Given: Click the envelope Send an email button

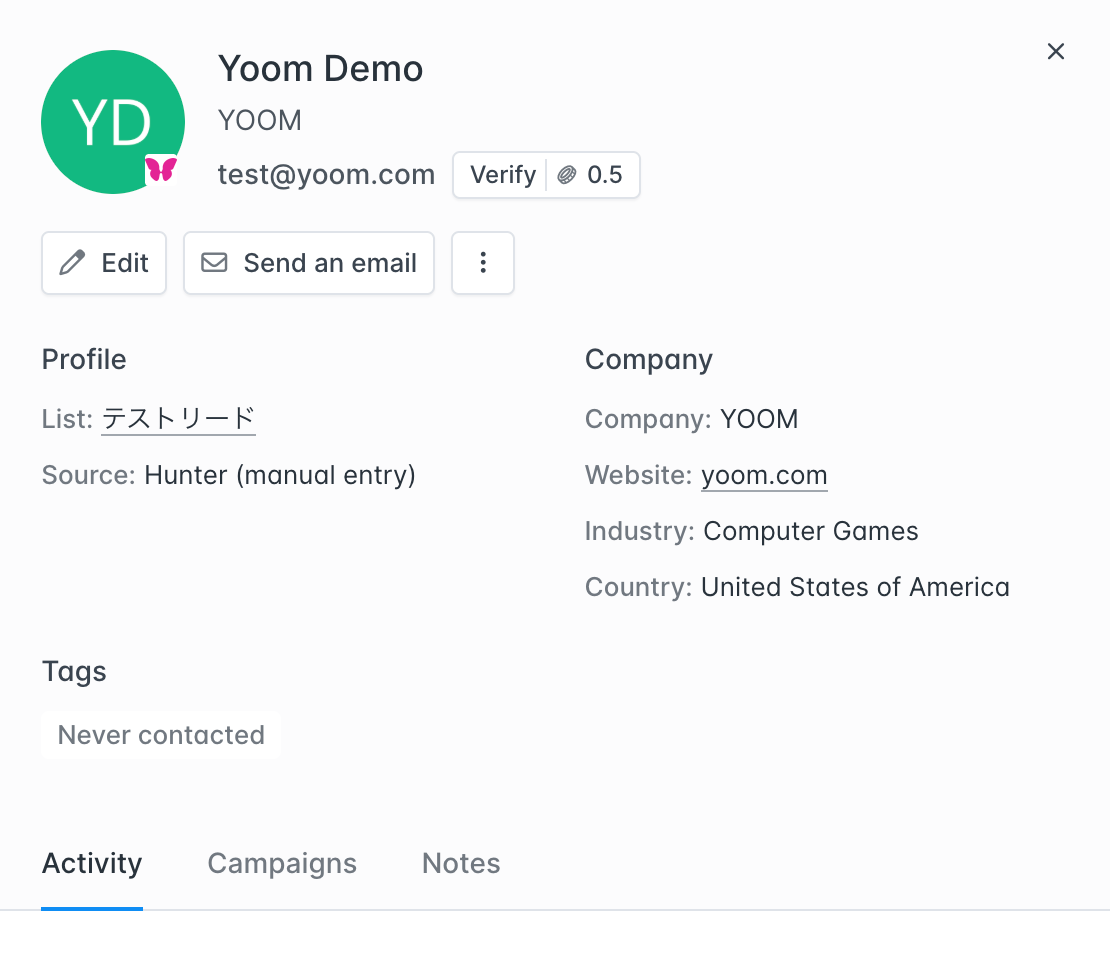Looking at the screenshot, I should coord(309,263).
